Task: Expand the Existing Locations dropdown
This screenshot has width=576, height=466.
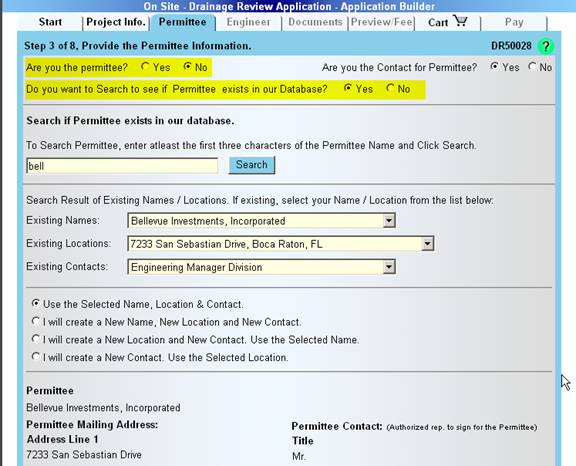Action: coord(427,244)
